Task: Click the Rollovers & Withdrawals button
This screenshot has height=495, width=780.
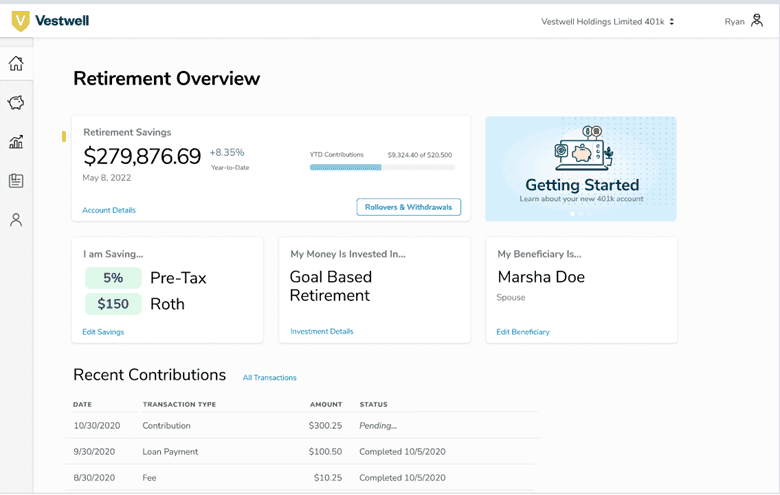Action: click(408, 207)
